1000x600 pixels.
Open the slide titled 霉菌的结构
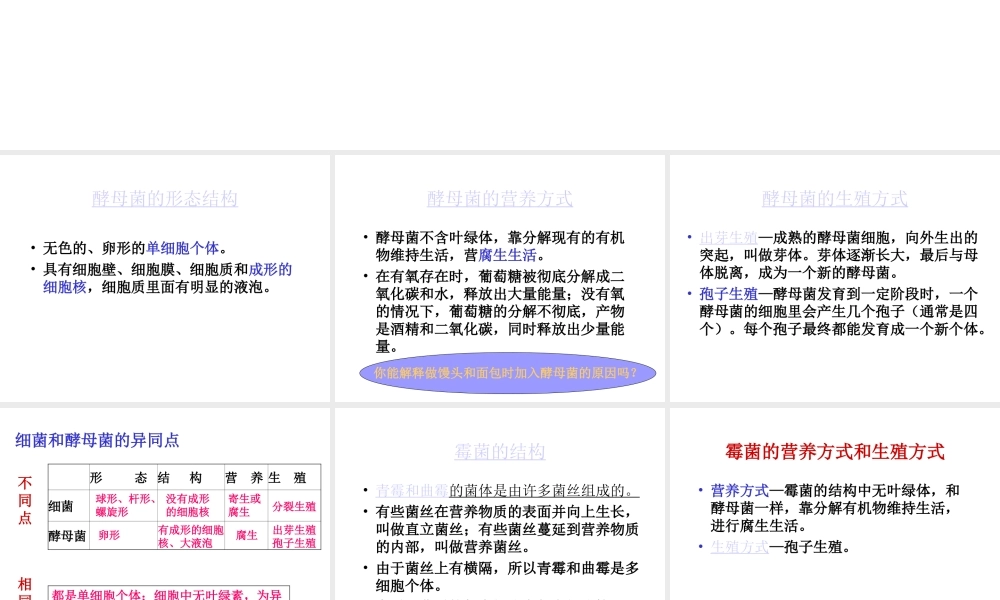500,451
